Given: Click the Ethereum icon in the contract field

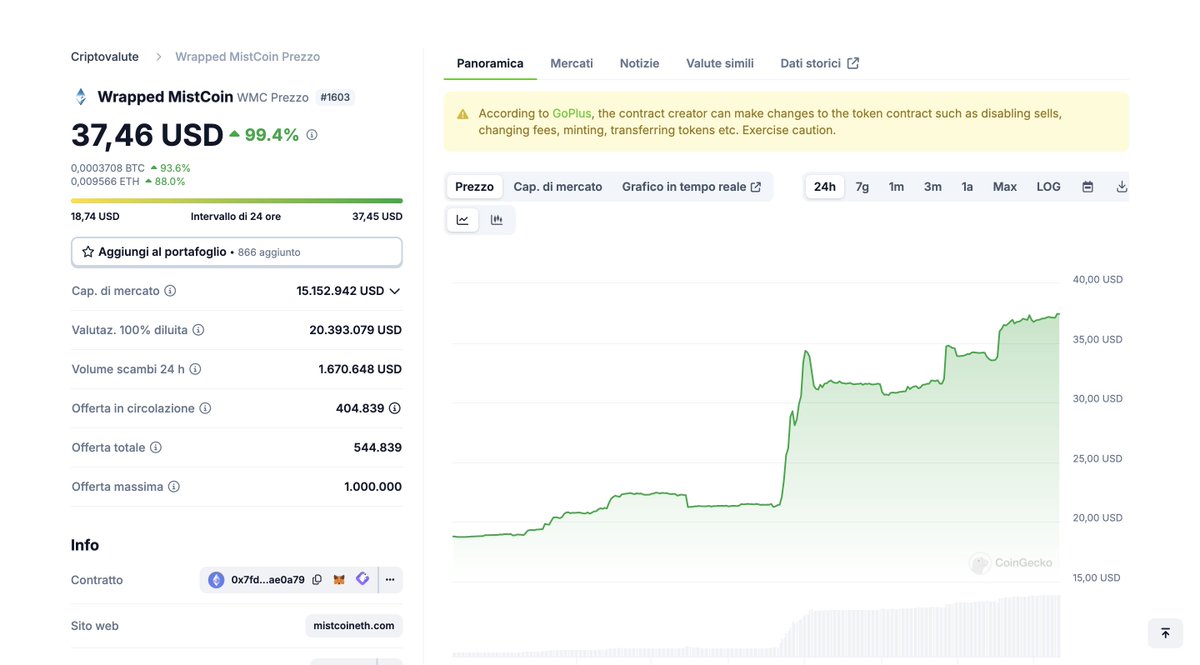Looking at the screenshot, I should (x=216, y=580).
